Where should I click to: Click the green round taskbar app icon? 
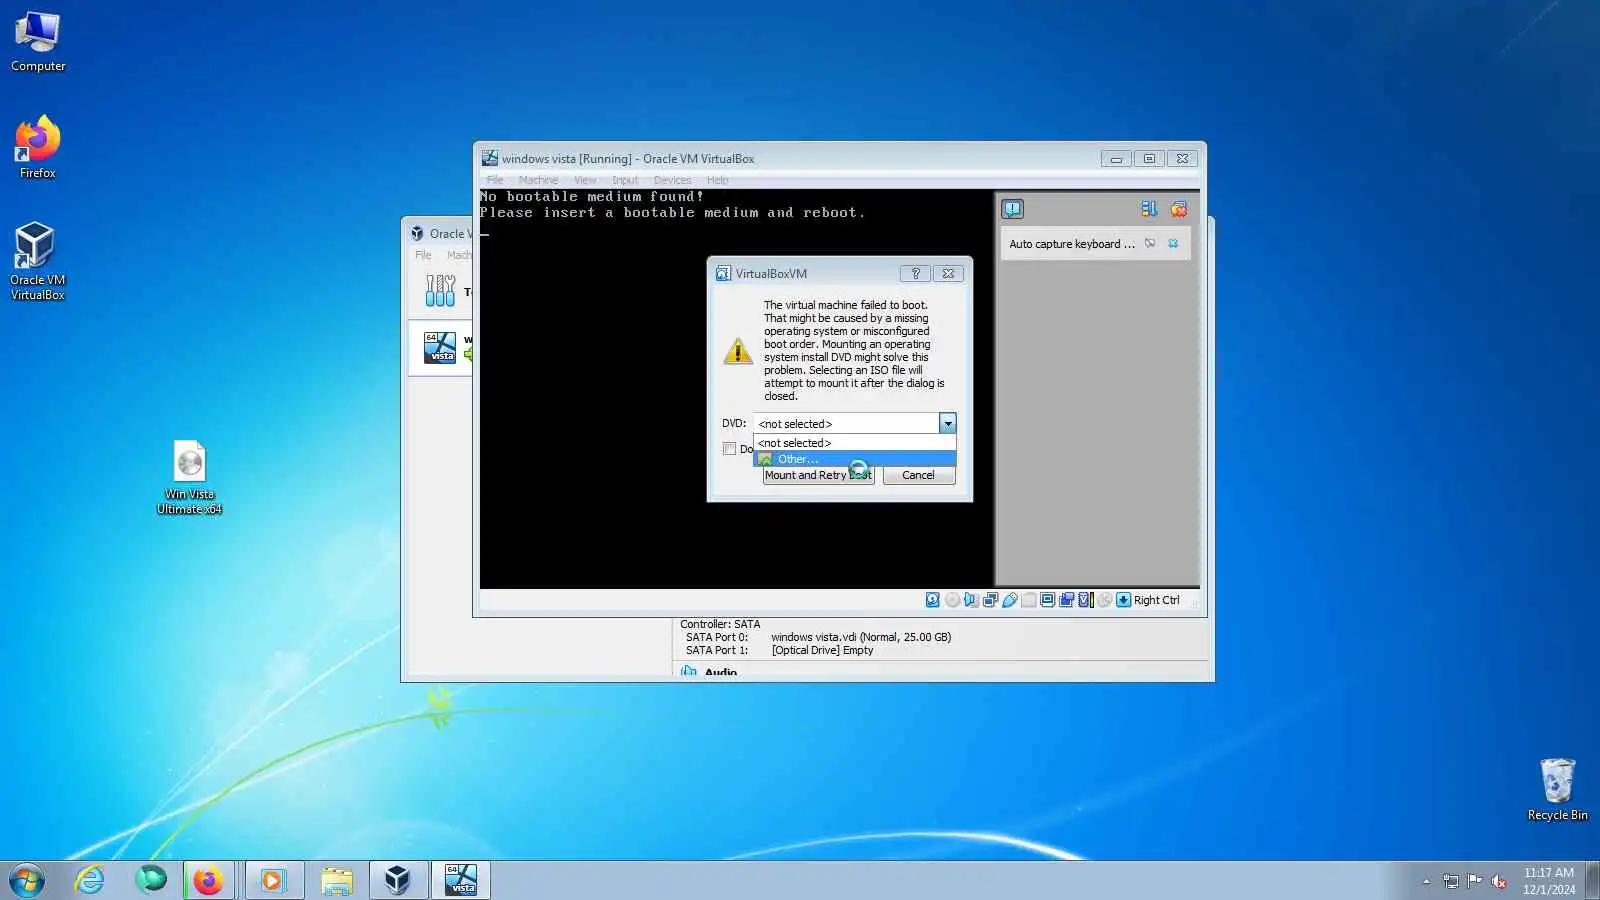pyautogui.click(x=151, y=879)
